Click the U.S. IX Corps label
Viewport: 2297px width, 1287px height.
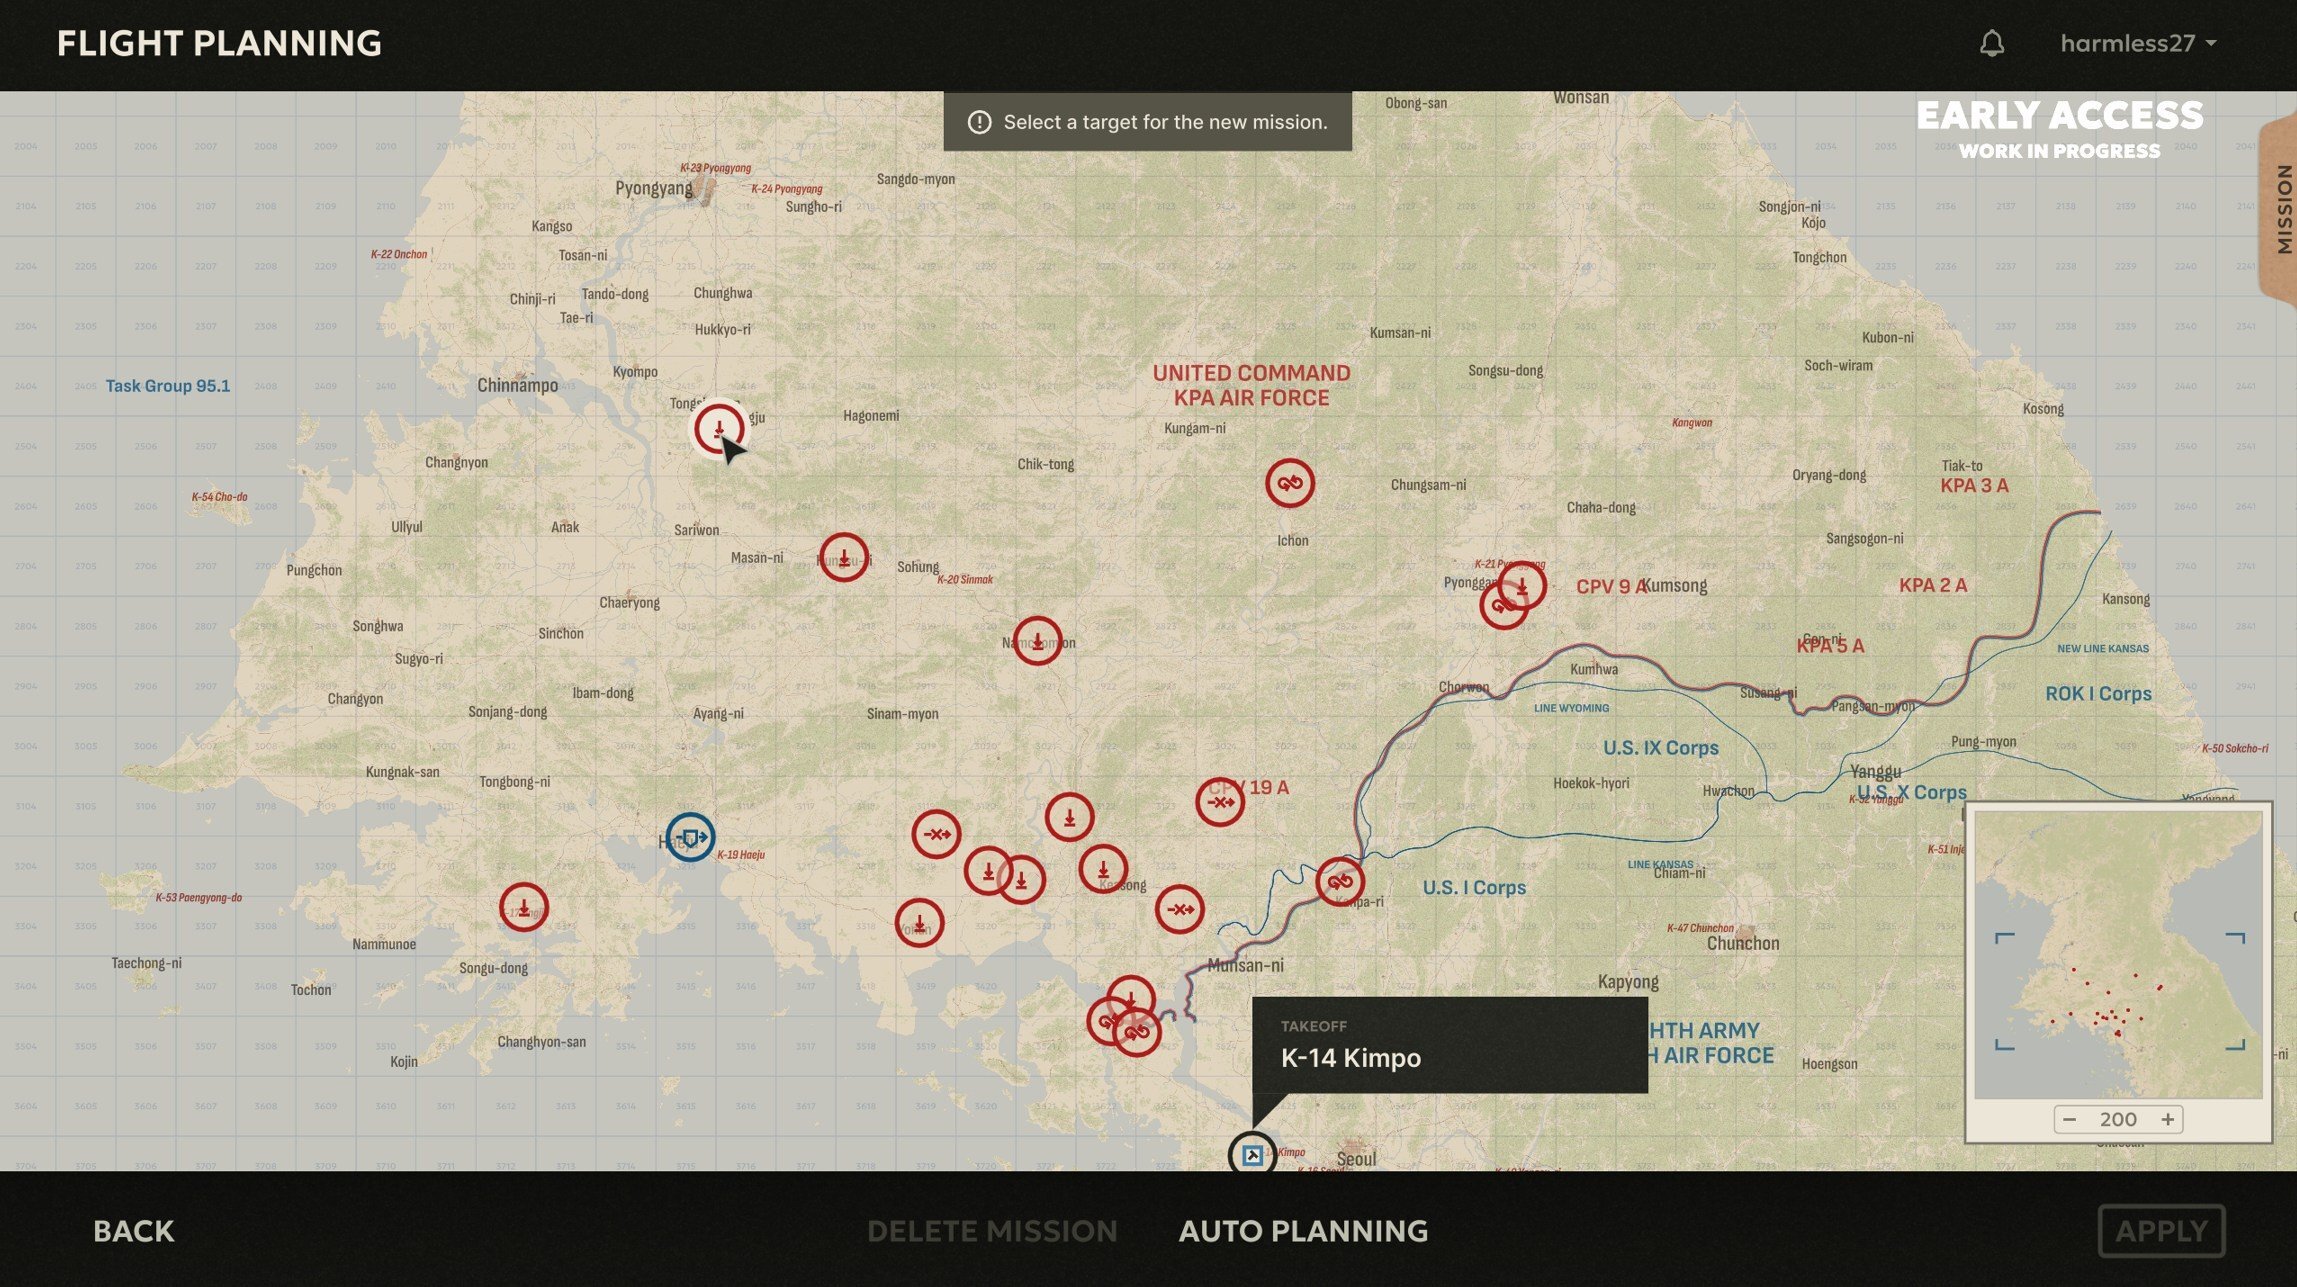[1660, 748]
